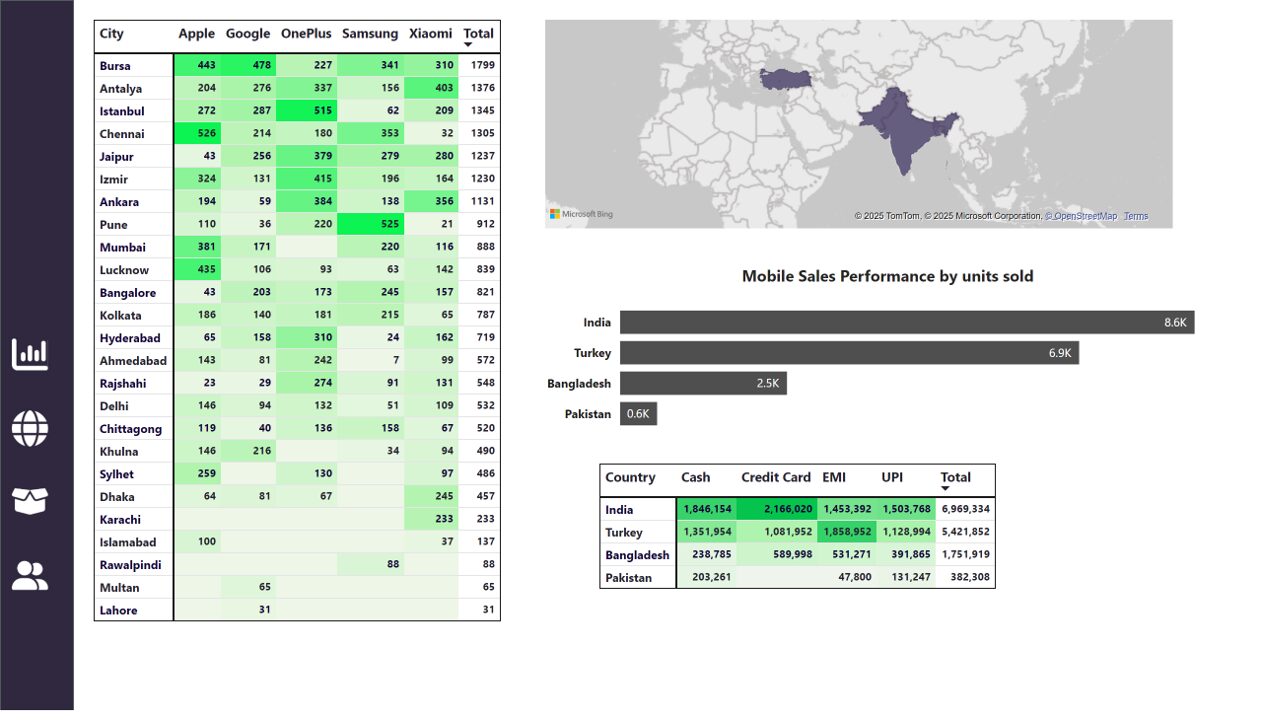The image size is (1262, 720).
Task: Open the bar chart report page icon
Action: point(30,354)
